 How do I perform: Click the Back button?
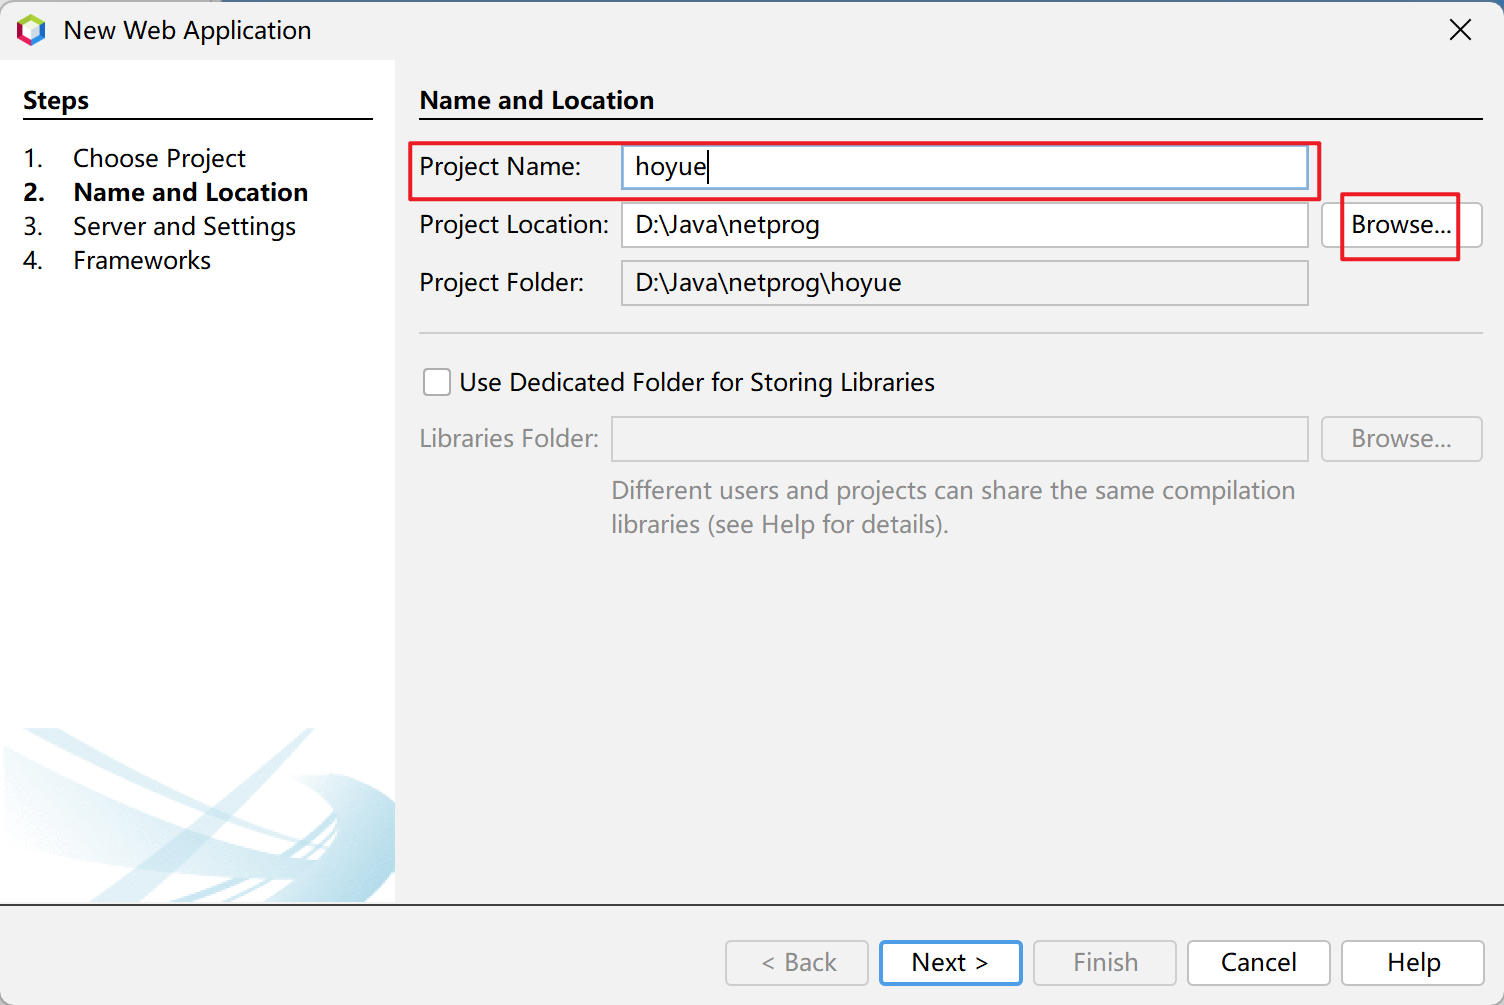coord(797,963)
